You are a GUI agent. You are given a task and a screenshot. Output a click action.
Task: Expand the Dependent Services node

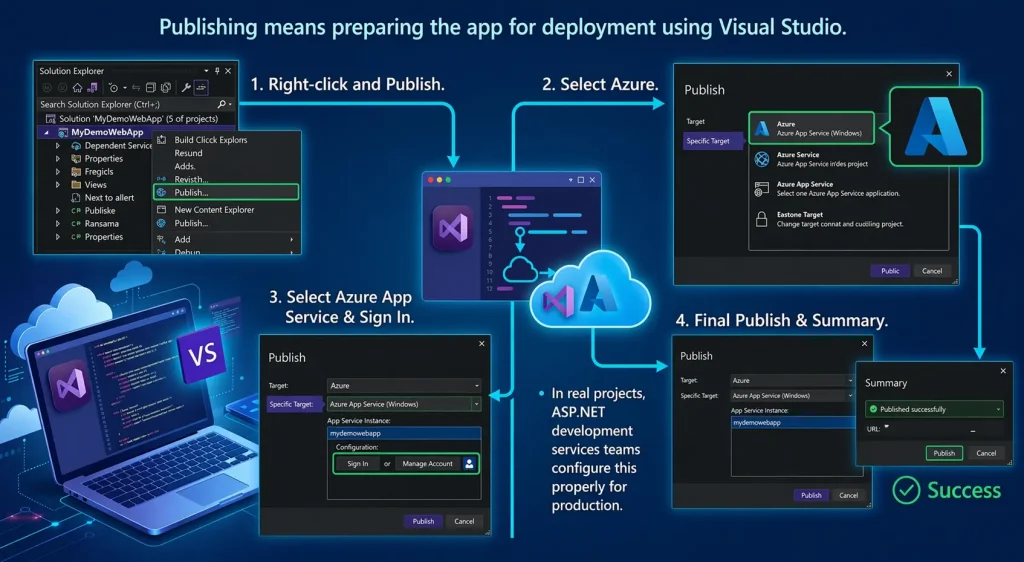pyautogui.click(x=57, y=146)
